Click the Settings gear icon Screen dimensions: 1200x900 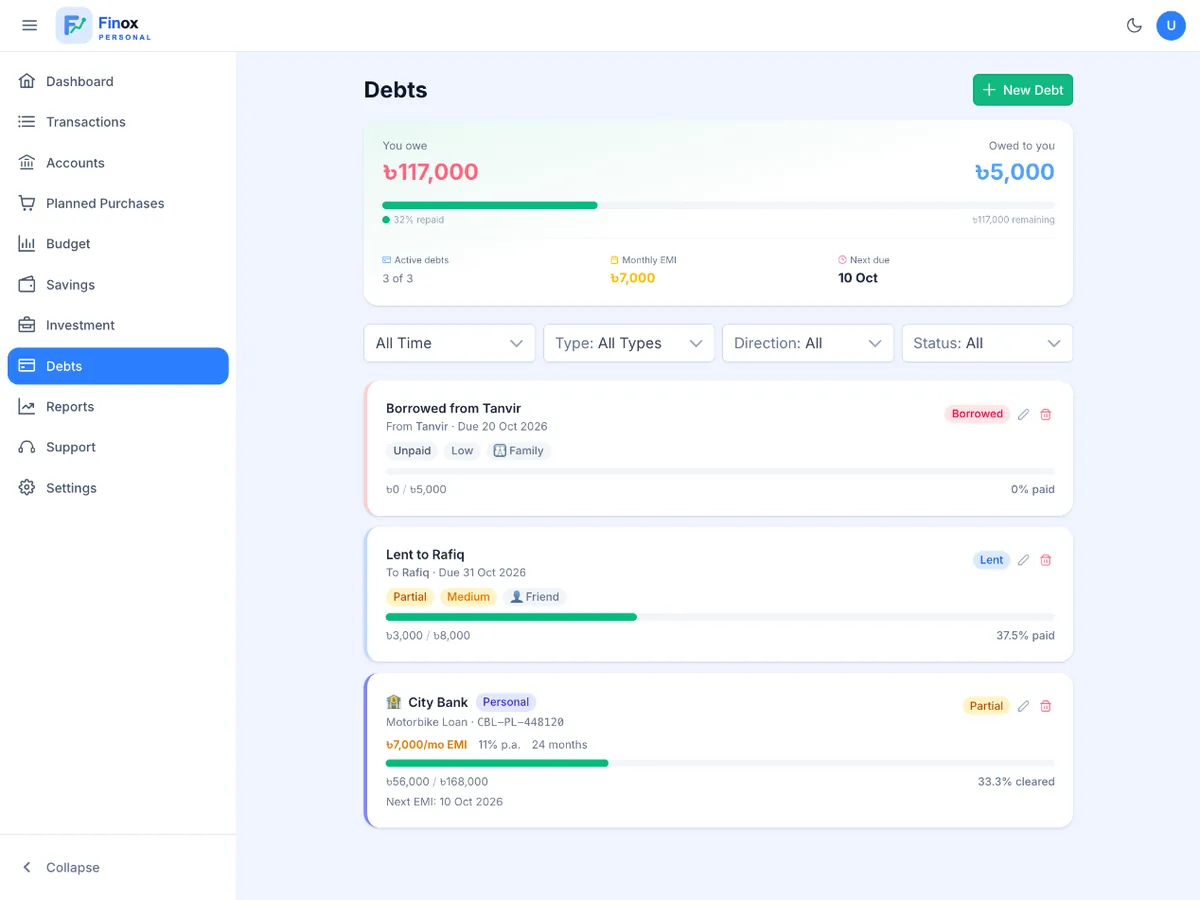point(27,488)
